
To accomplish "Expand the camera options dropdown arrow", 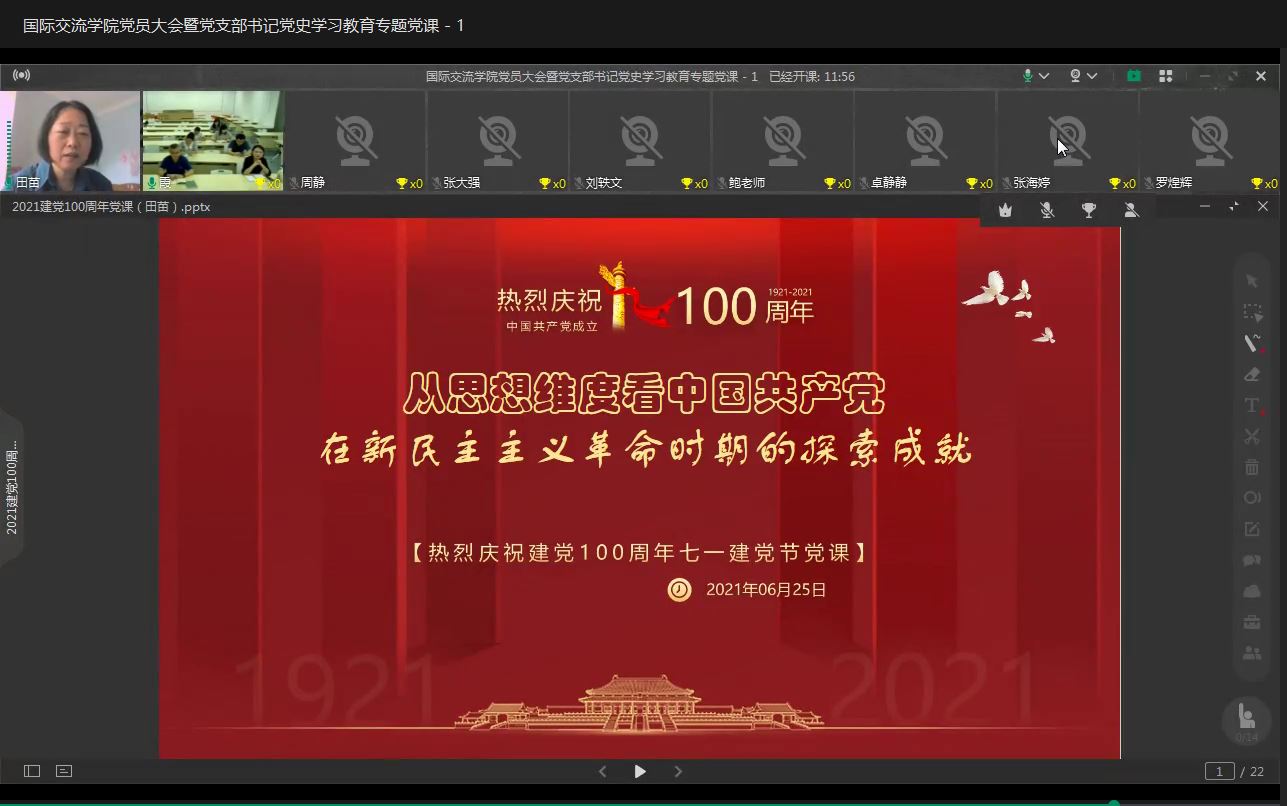I will coord(1092,76).
